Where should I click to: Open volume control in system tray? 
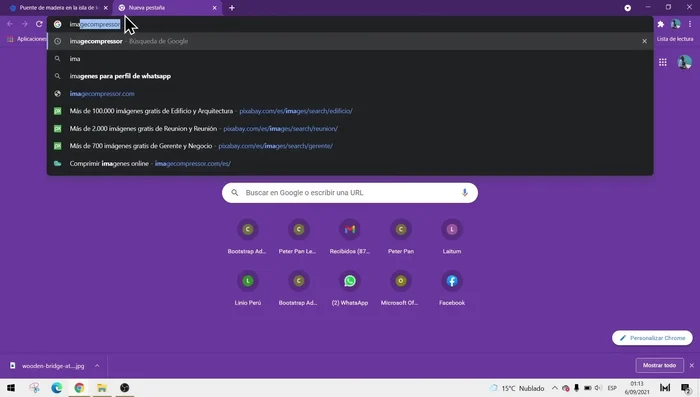(598, 388)
